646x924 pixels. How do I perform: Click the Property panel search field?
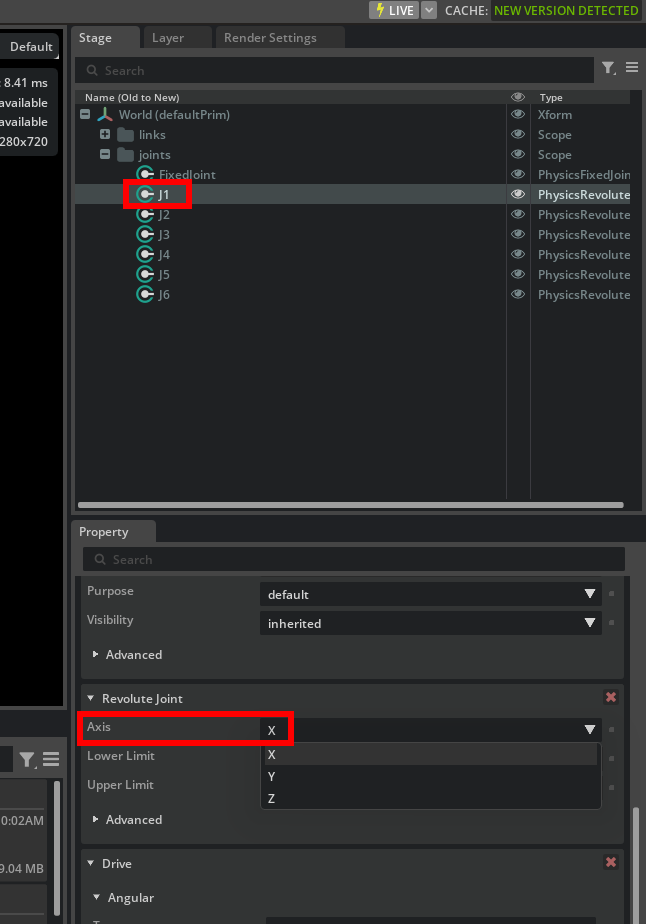353,560
